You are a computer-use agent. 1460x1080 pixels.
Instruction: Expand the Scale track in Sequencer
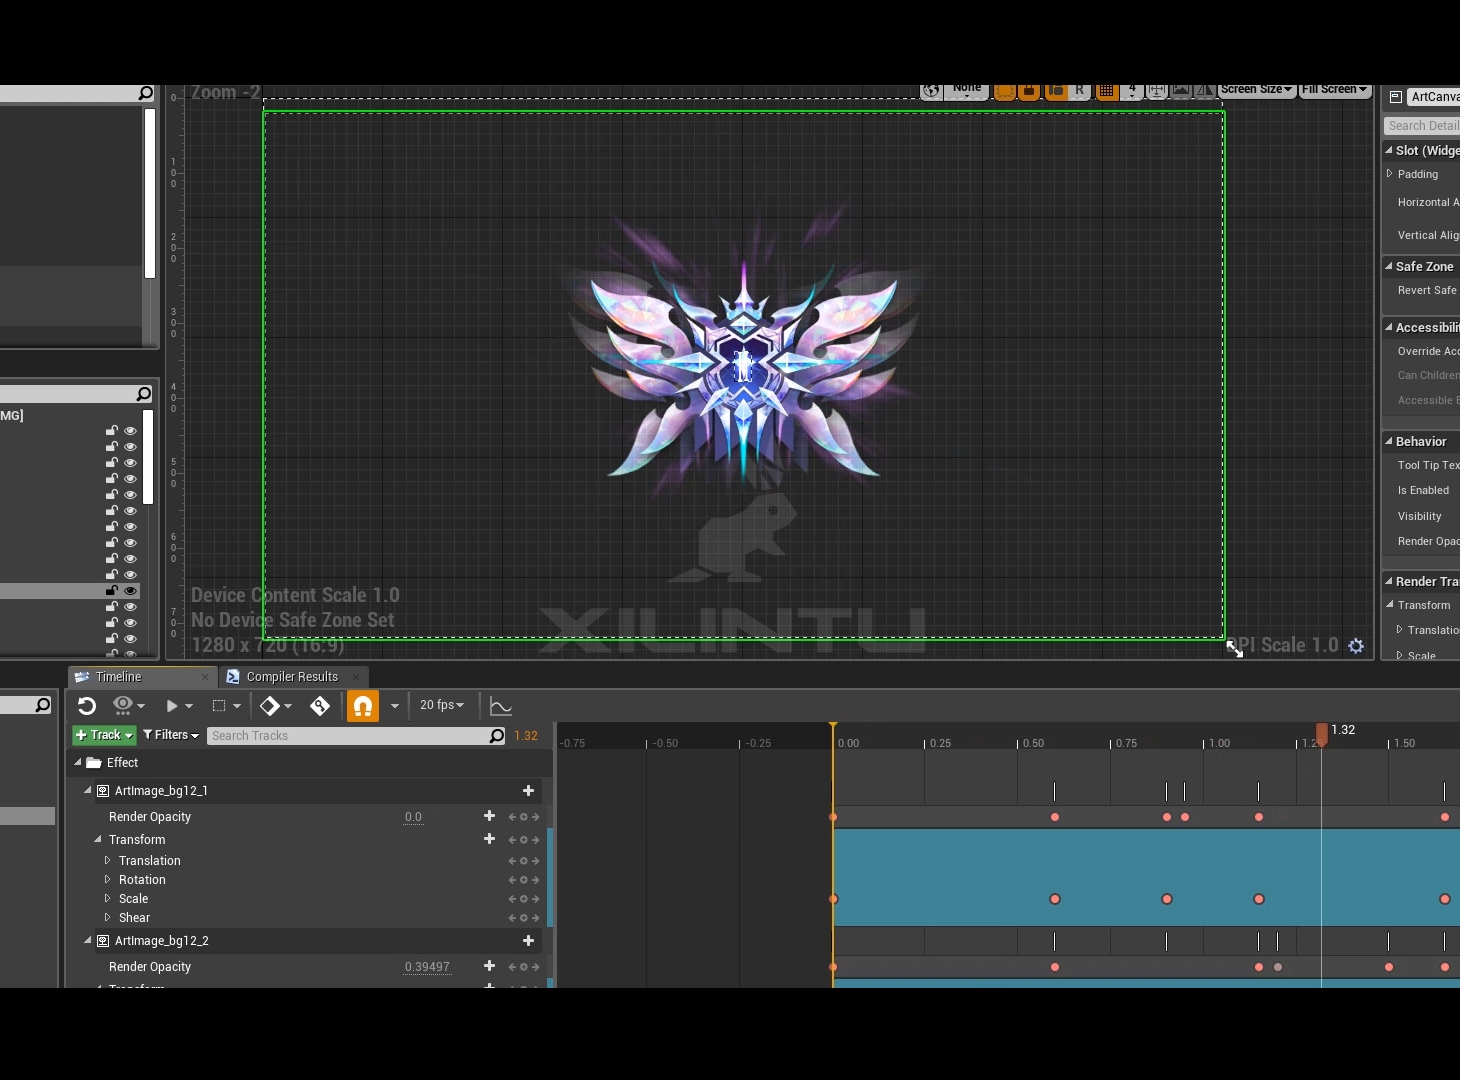108,898
